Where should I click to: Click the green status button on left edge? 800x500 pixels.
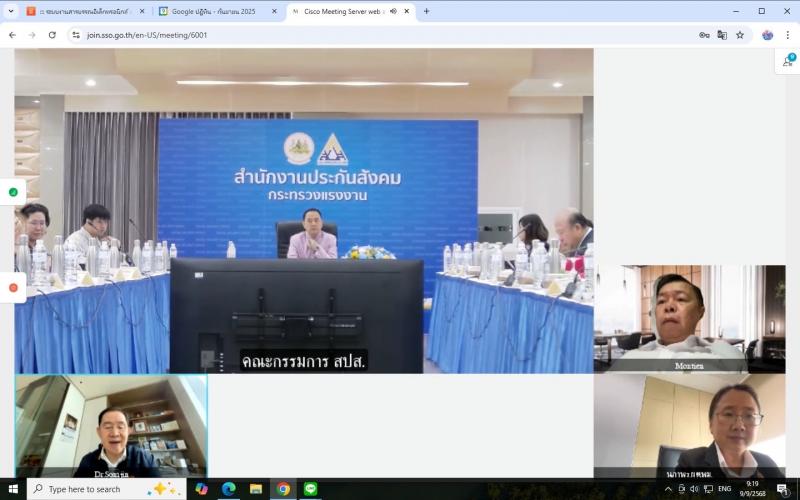13,192
